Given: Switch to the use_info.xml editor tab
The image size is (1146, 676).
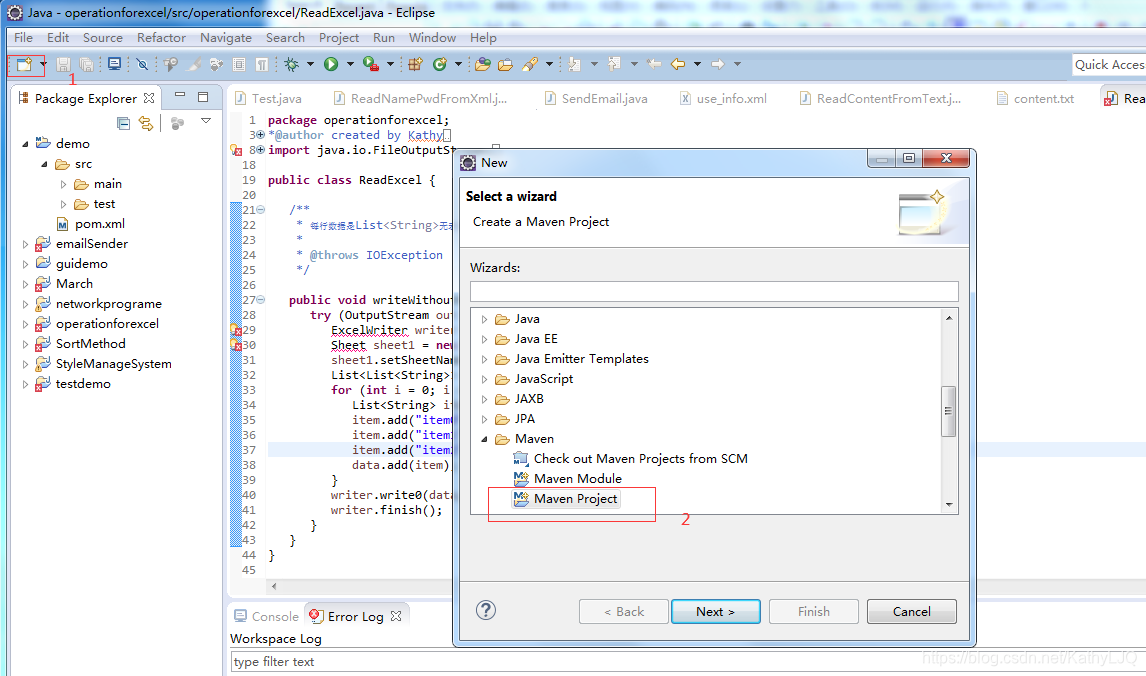Looking at the screenshot, I should [x=723, y=99].
